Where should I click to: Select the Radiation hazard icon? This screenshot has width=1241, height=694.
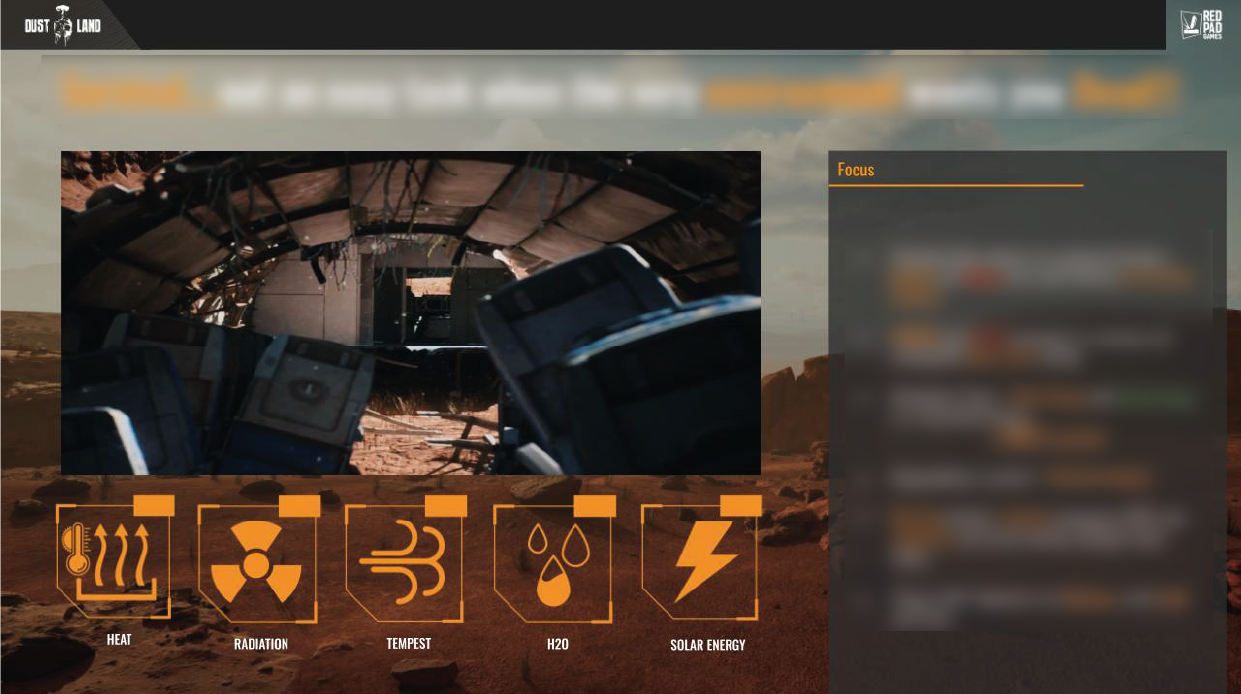coord(256,563)
